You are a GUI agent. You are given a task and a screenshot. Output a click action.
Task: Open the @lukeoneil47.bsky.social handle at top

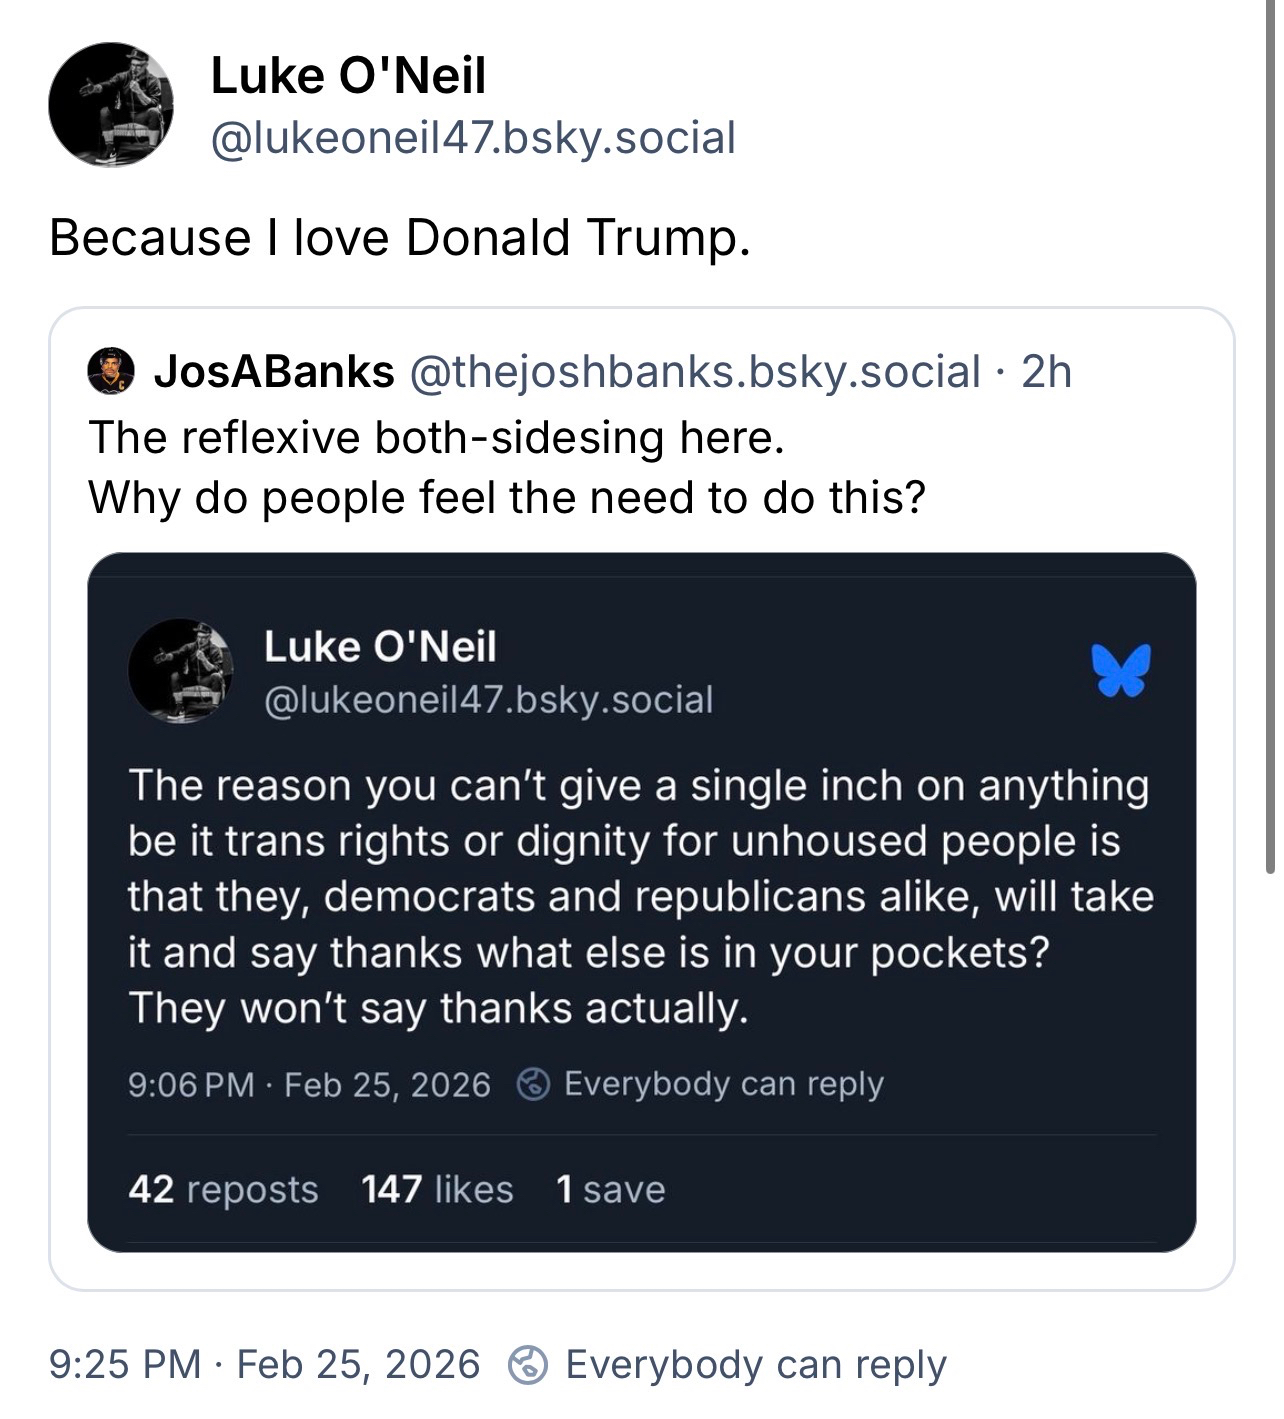click(473, 138)
